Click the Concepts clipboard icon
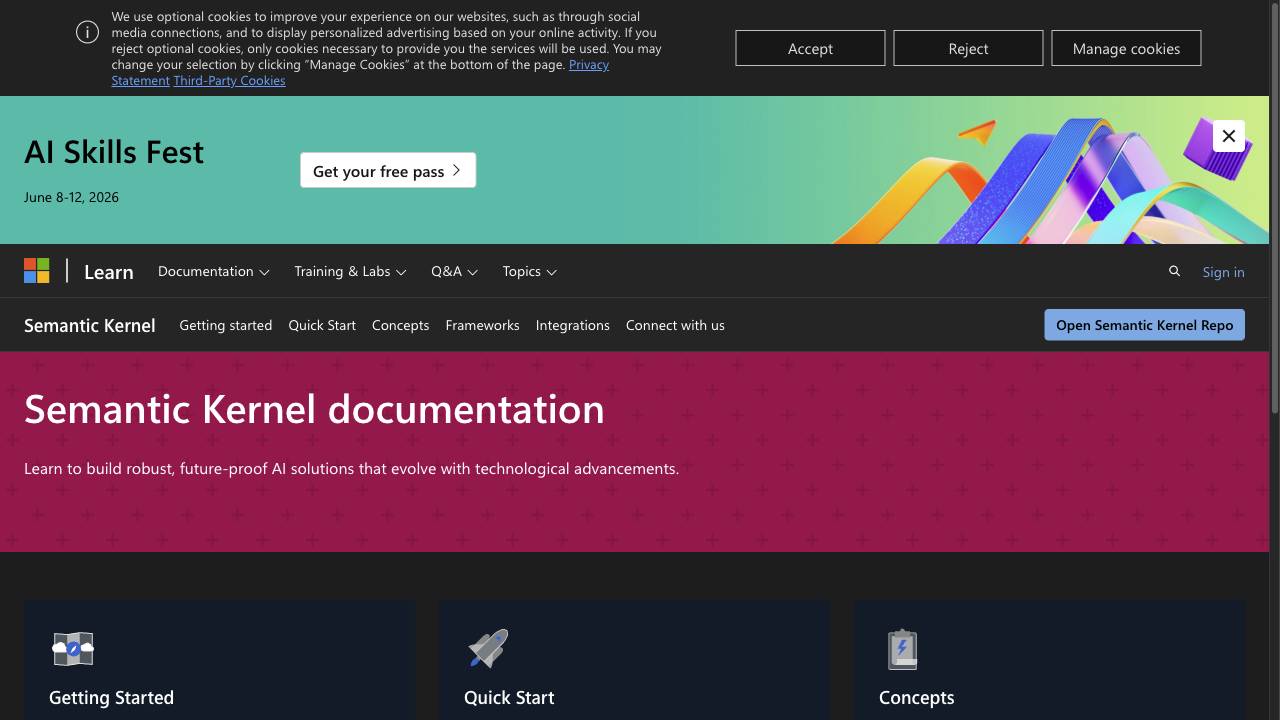Image resolution: width=1280 pixels, height=720 pixels. coord(902,649)
